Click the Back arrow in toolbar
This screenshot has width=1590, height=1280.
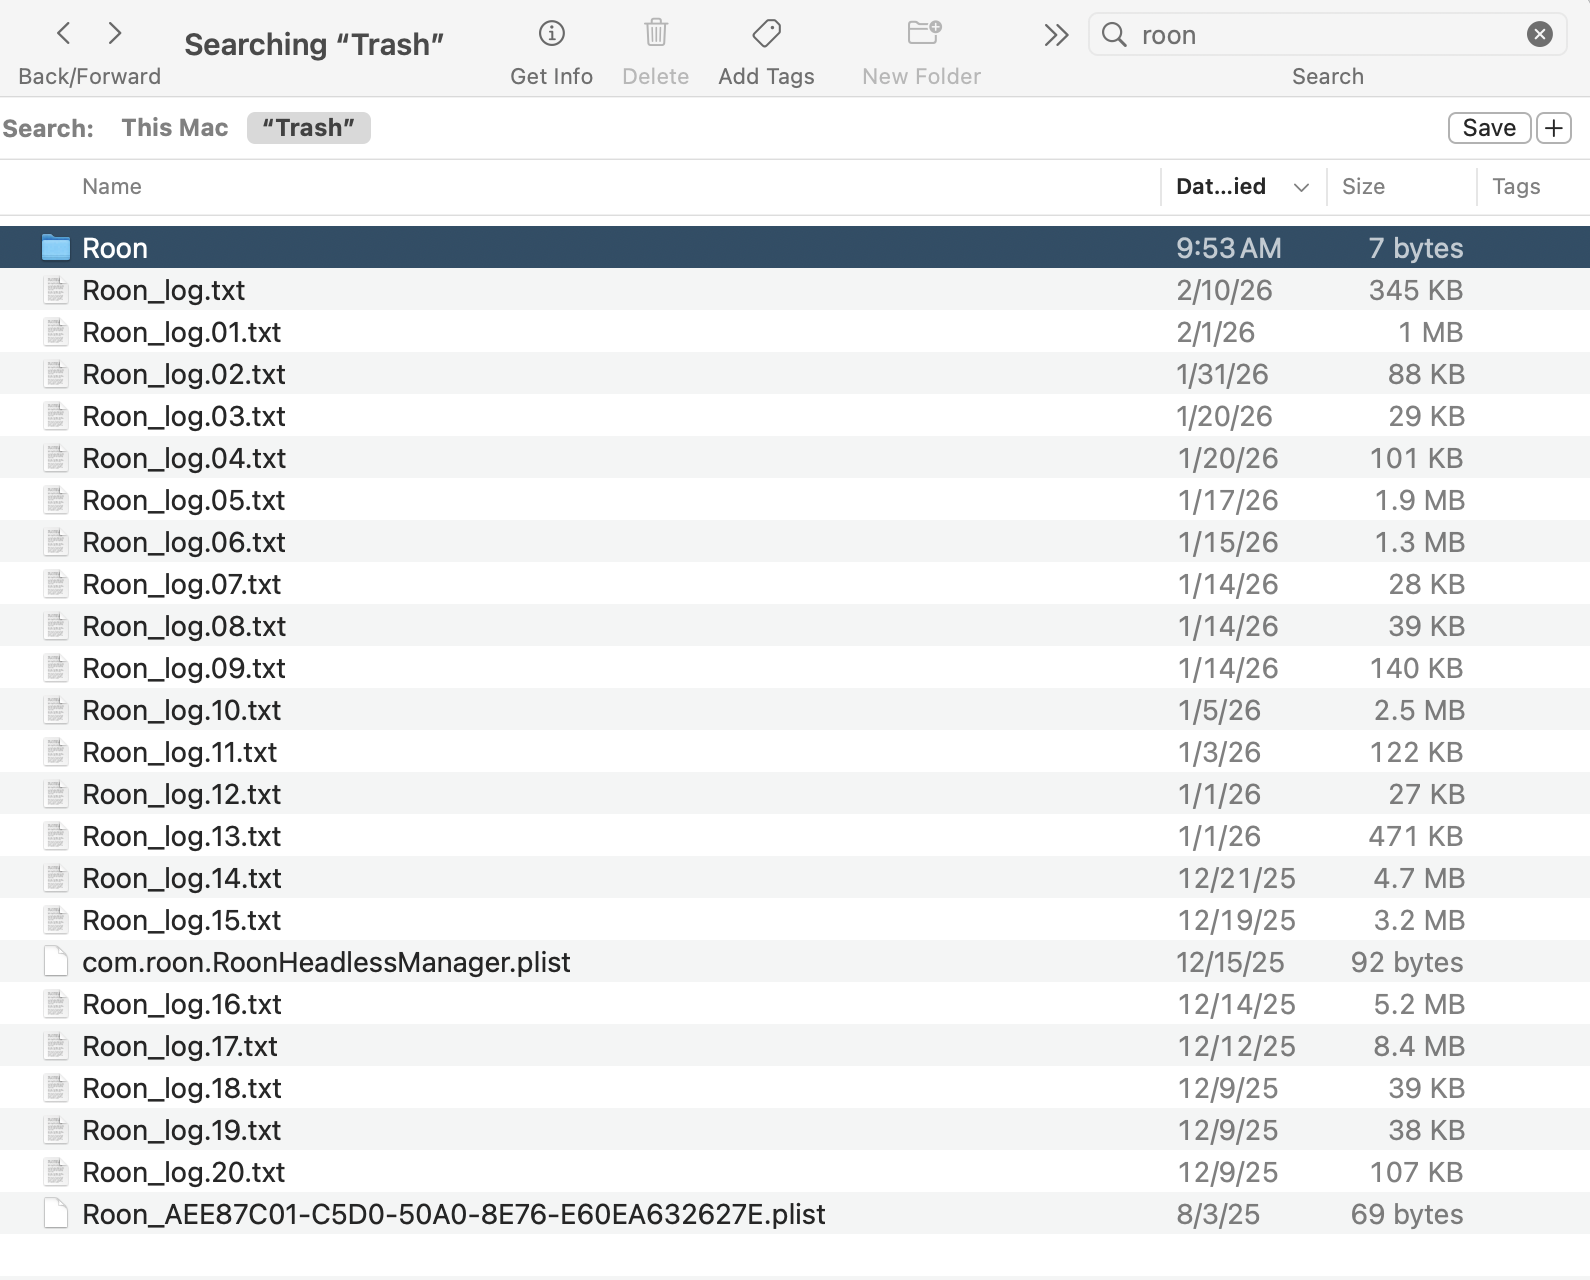(x=64, y=34)
